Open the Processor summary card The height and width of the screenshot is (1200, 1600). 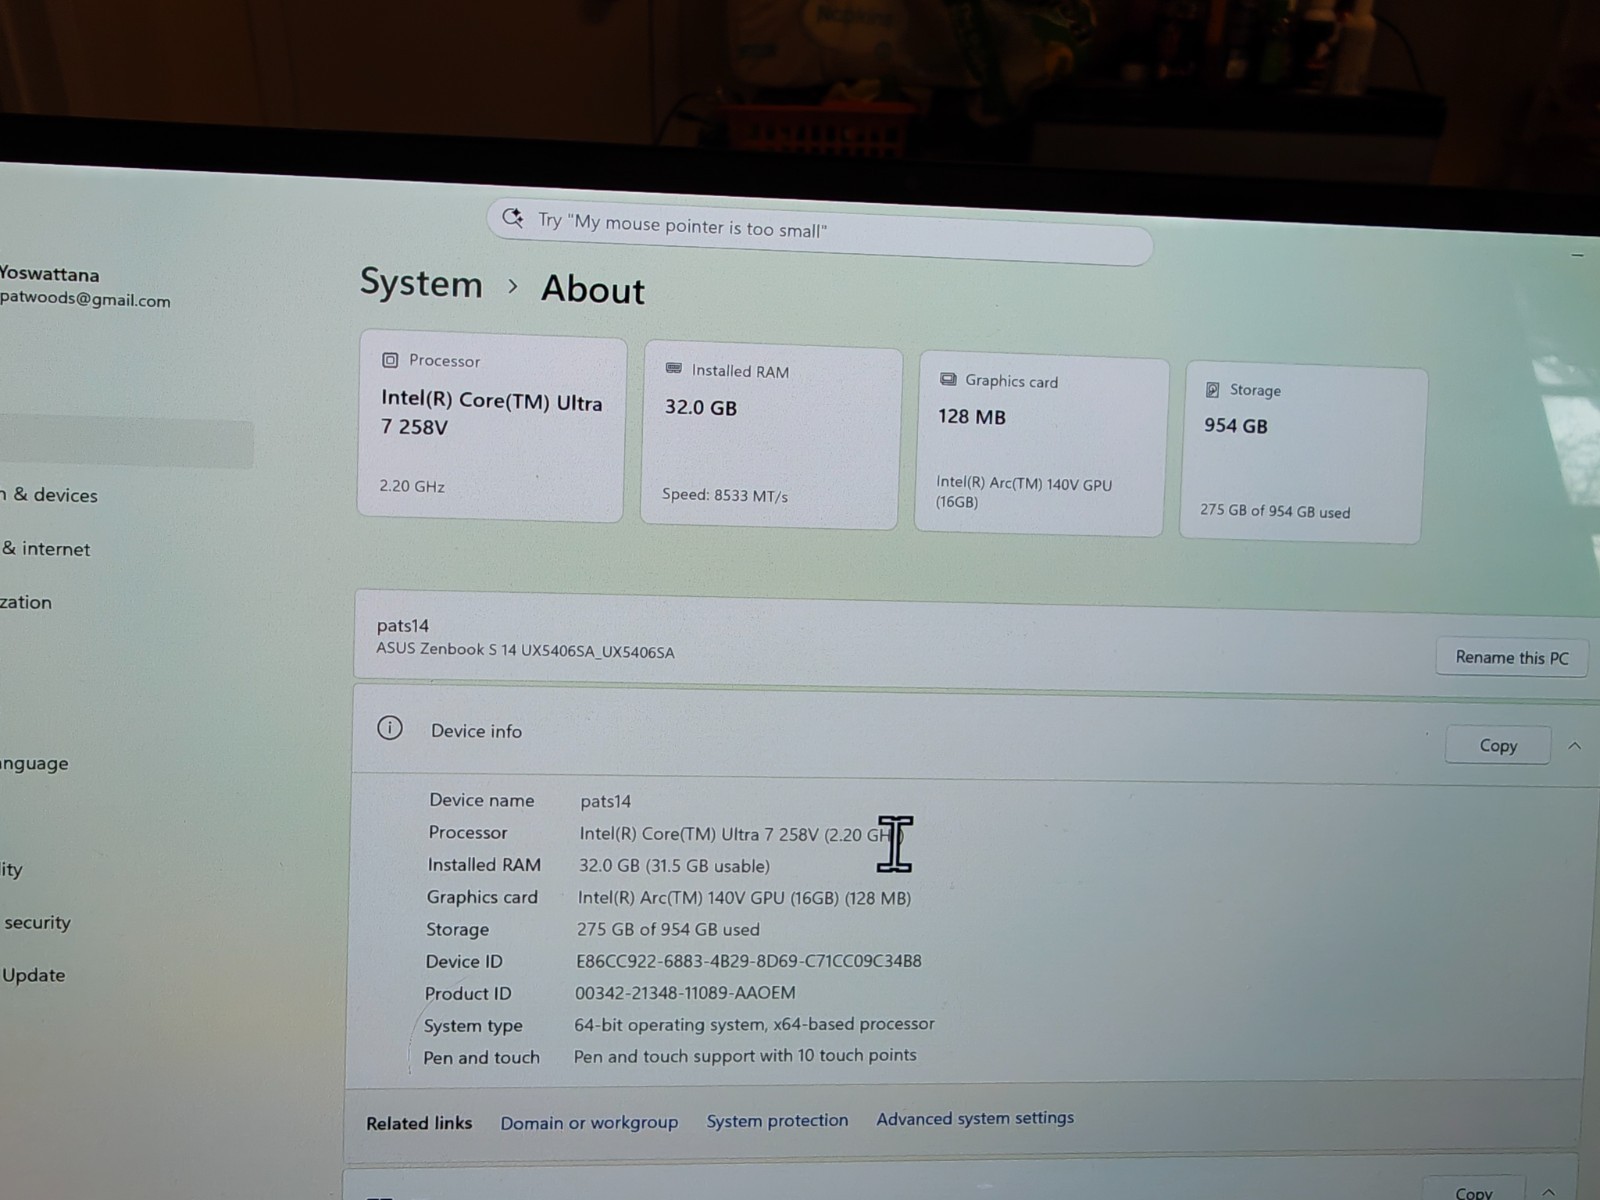click(492, 429)
